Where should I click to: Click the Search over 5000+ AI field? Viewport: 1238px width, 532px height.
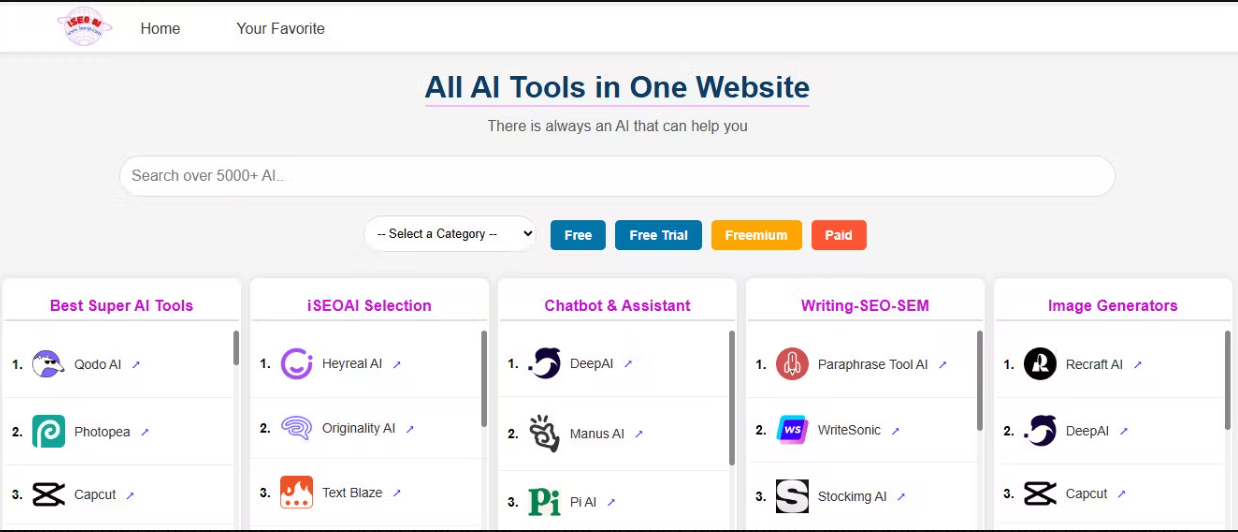[617, 176]
